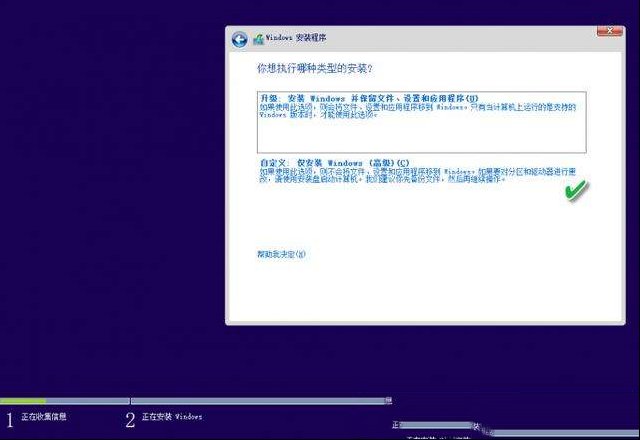Click the step 2 正在安装 Windows label
Viewport: 640px width, 440px height.
coord(172,417)
